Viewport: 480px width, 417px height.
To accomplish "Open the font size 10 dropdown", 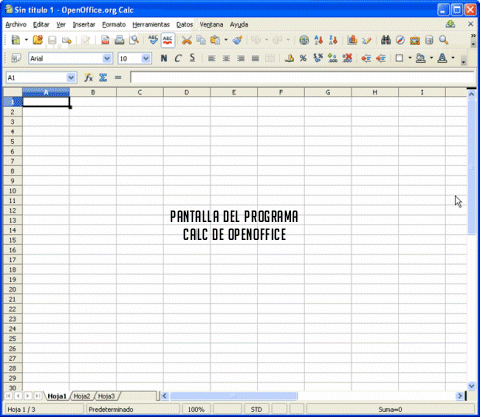I will tap(146, 59).
